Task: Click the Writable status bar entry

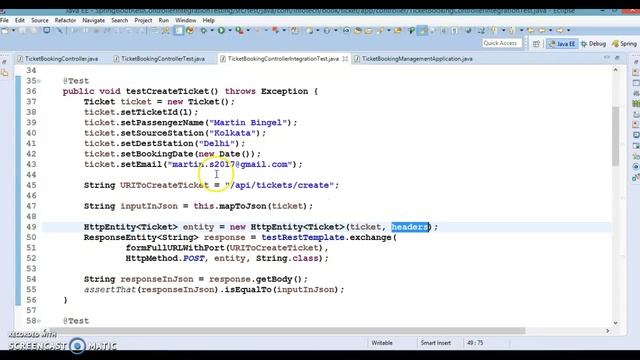Action: coord(382,343)
